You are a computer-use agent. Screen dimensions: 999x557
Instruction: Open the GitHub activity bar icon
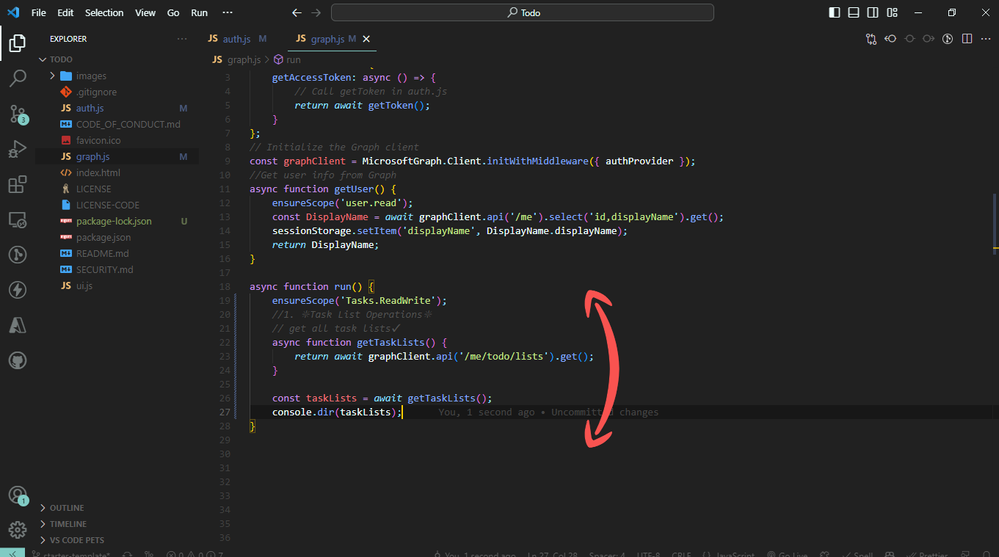[17, 361]
